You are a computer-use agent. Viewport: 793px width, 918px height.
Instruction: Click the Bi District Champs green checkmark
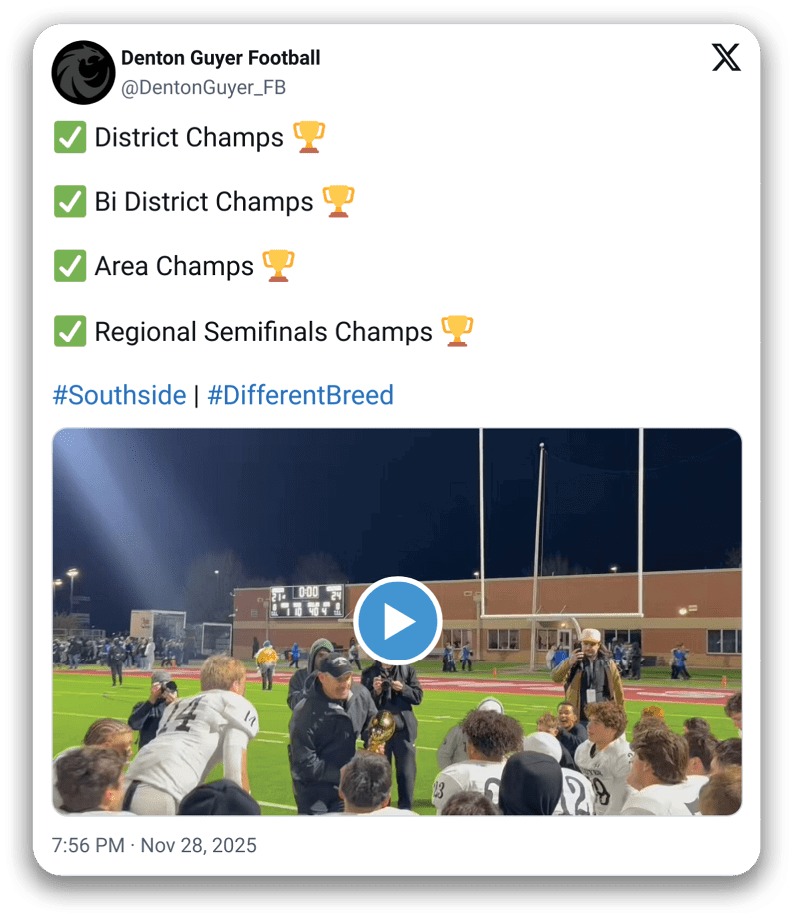(70, 202)
